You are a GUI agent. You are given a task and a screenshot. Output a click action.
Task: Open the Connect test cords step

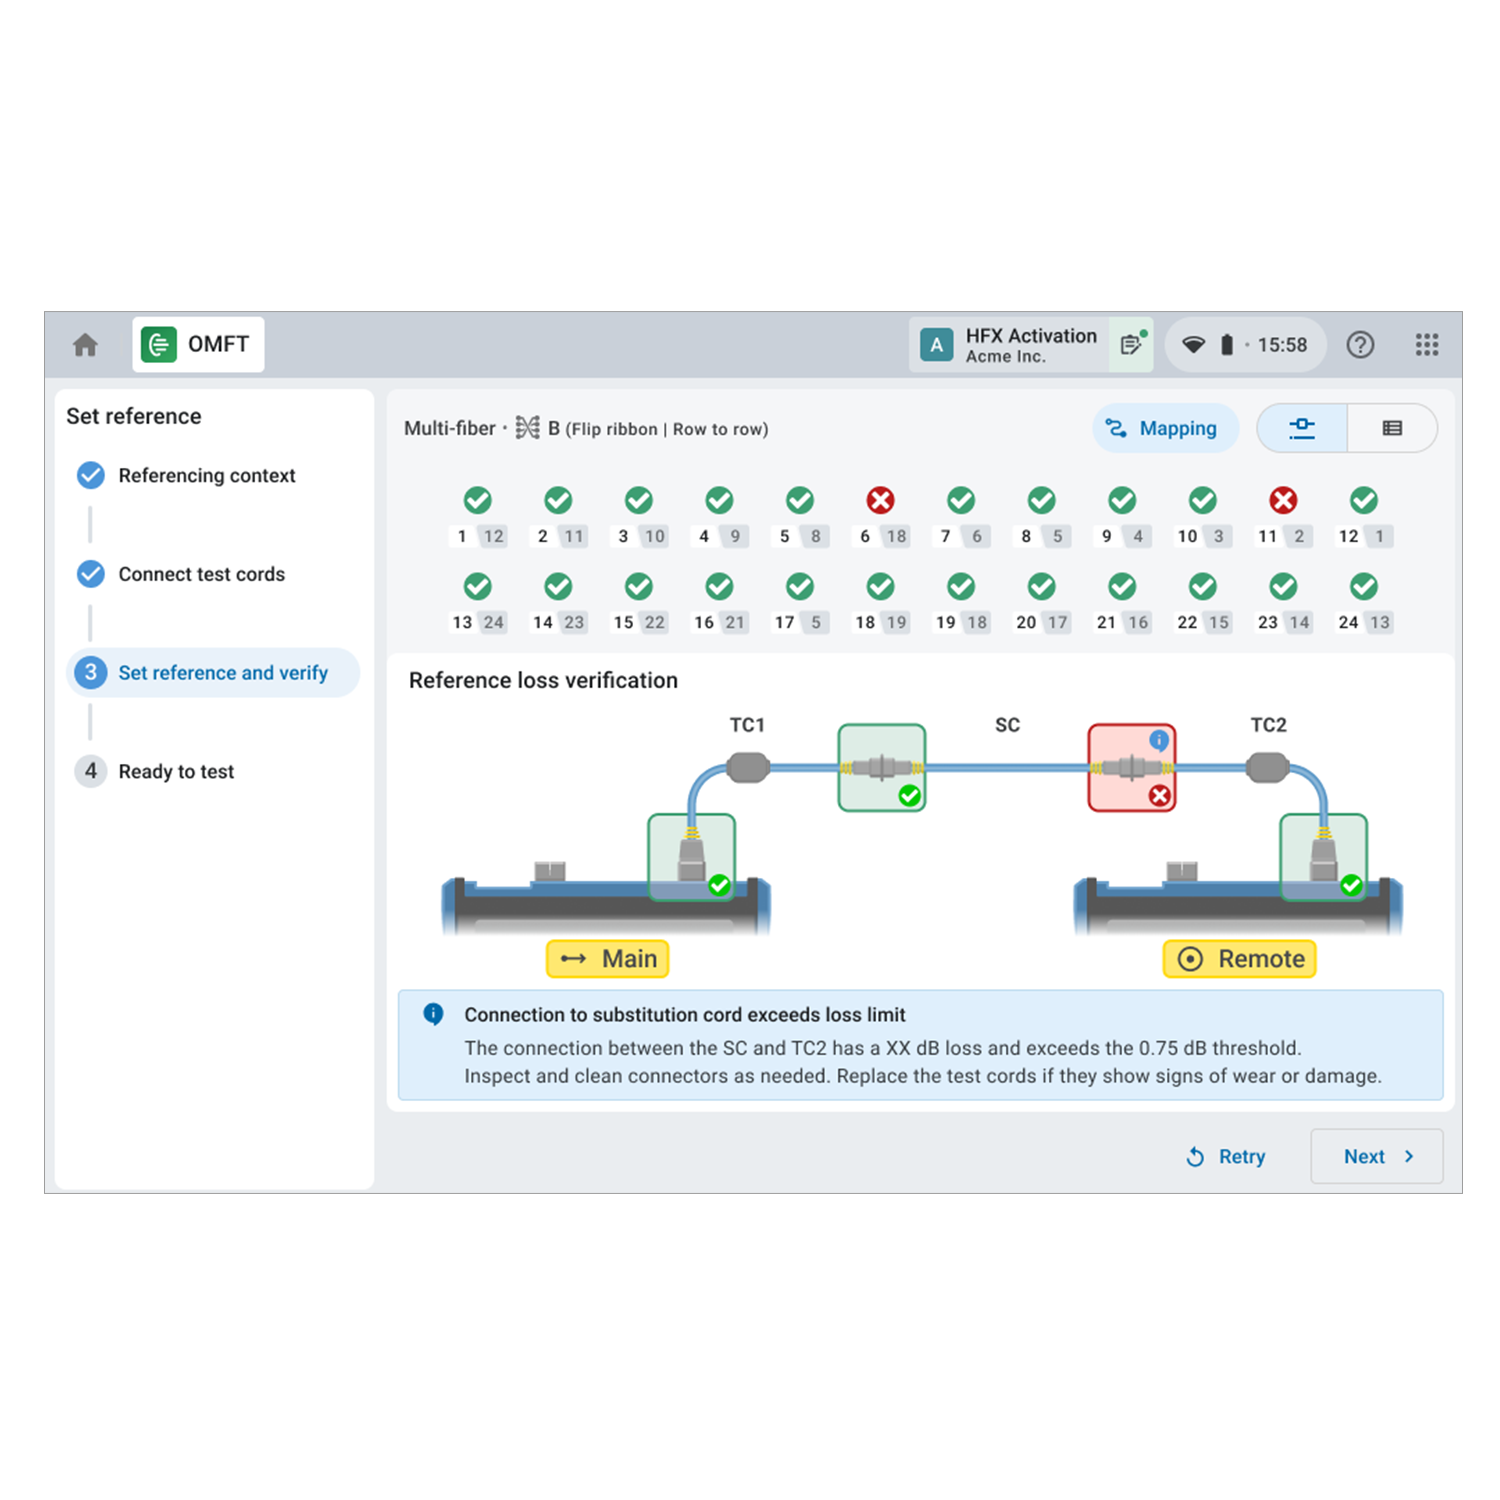tap(201, 574)
